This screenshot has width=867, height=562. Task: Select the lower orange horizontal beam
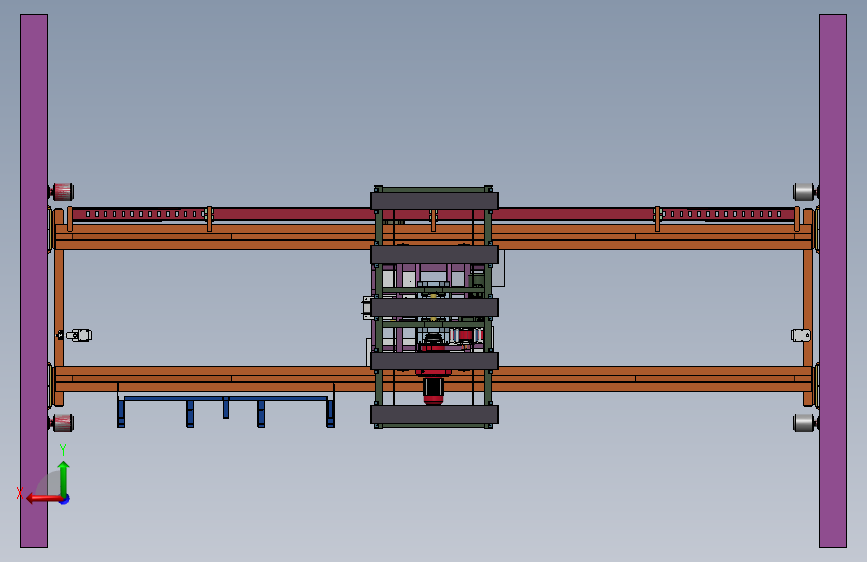434,379
